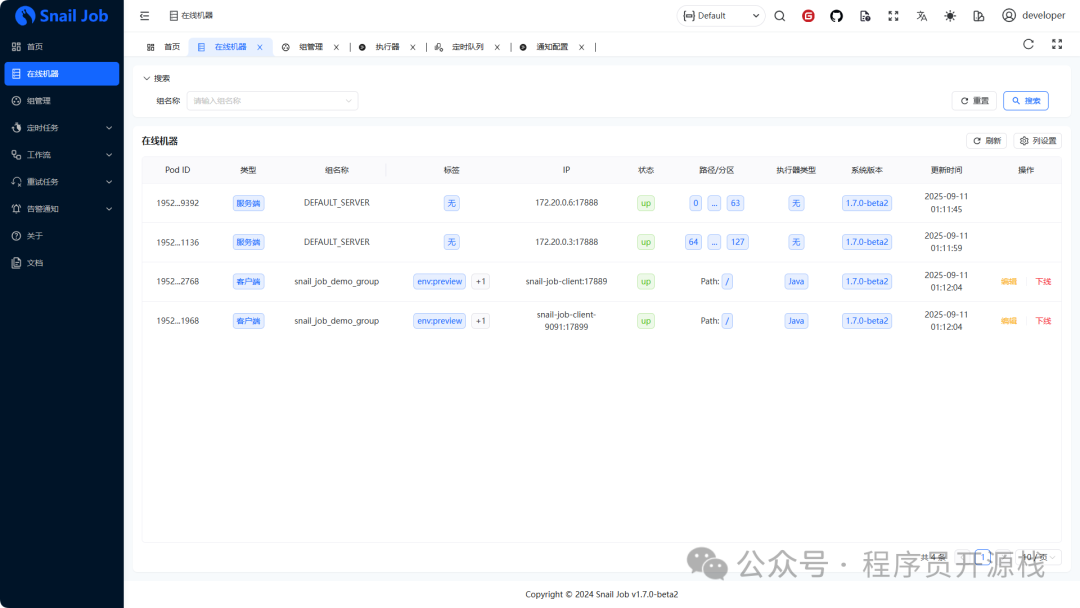Click the Snail Job logo

coord(61,15)
